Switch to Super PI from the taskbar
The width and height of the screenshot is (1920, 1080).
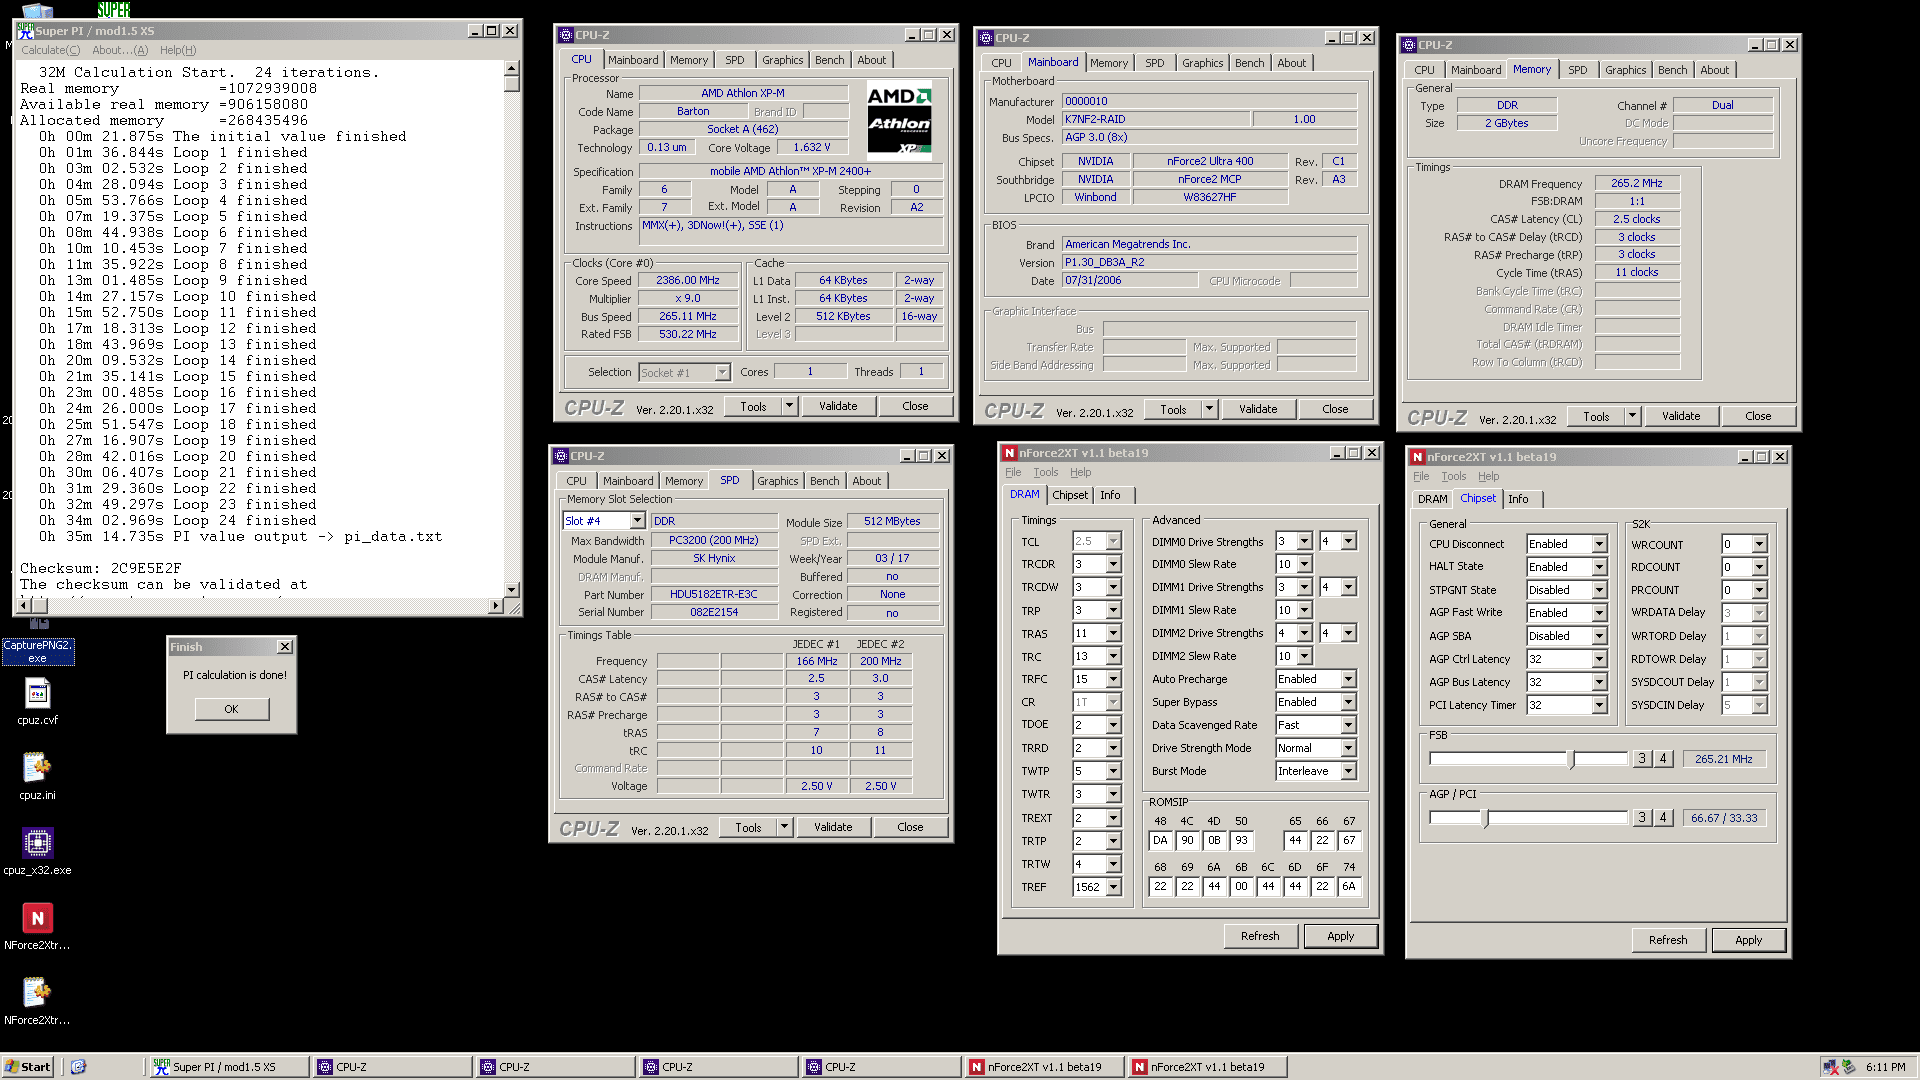click(229, 1067)
